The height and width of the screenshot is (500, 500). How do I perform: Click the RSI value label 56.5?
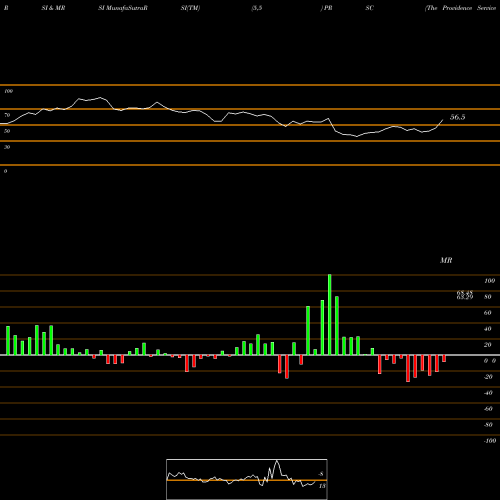tap(457, 117)
